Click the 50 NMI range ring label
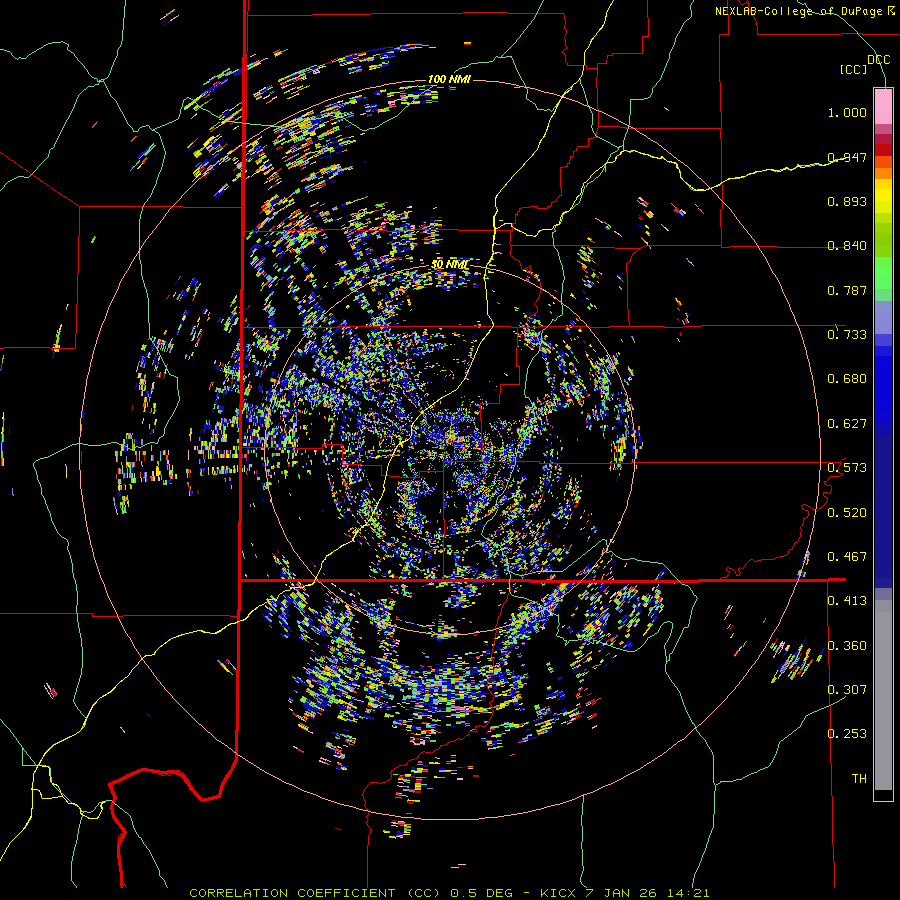 pyautogui.click(x=449, y=265)
